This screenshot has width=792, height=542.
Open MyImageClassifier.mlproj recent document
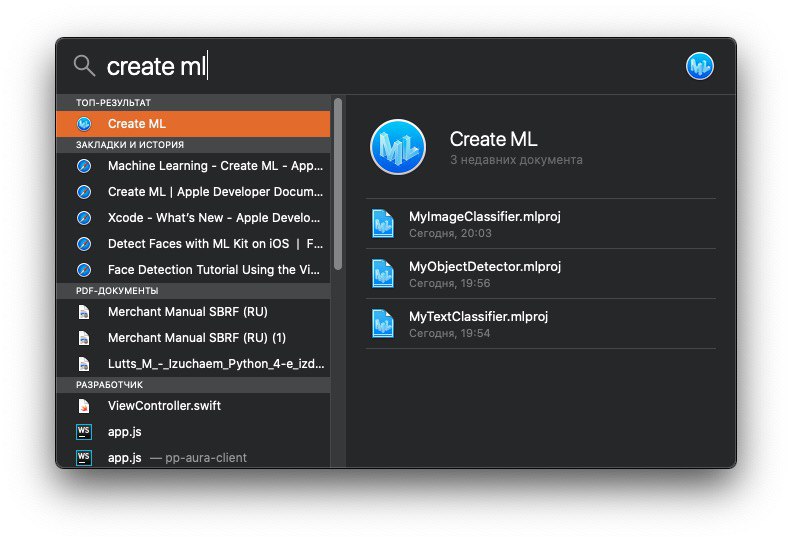[x=540, y=224]
